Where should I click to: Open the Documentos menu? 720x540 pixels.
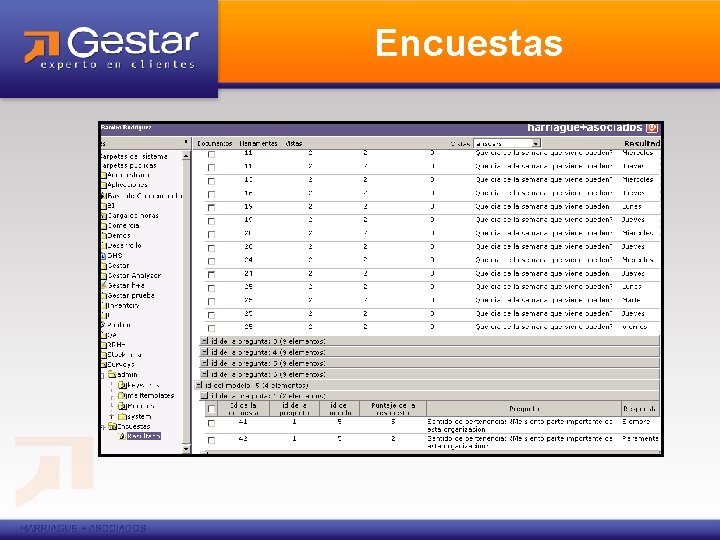[214, 144]
